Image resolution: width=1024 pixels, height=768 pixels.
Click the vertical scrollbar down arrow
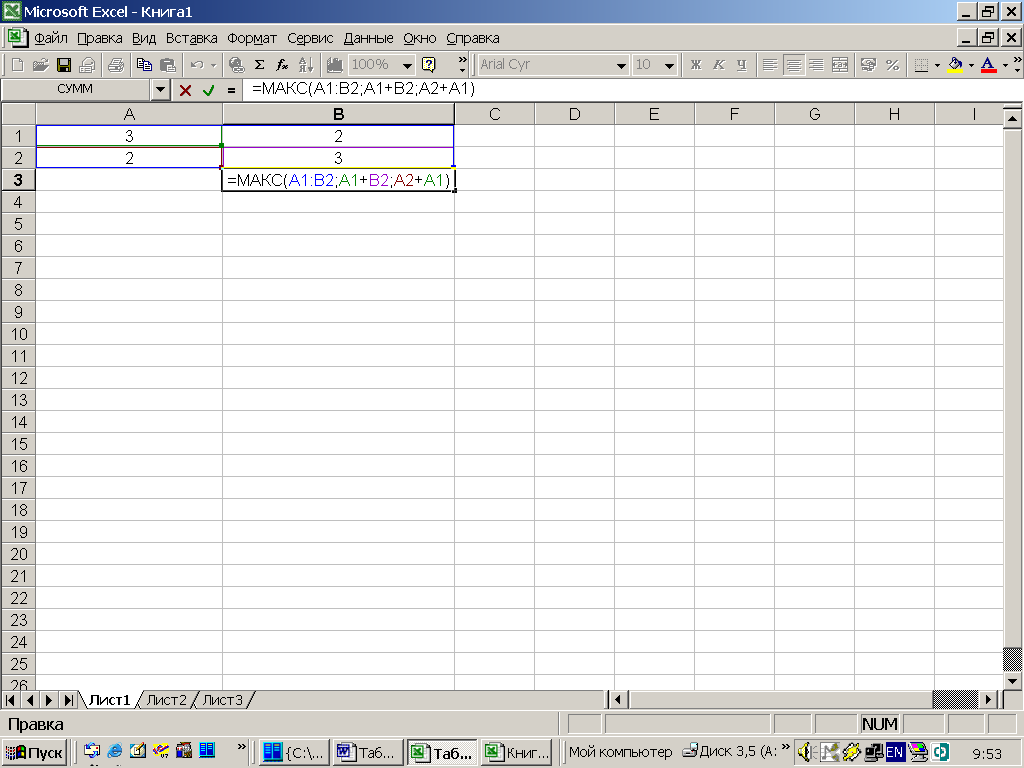pyautogui.click(x=1012, y=681)
